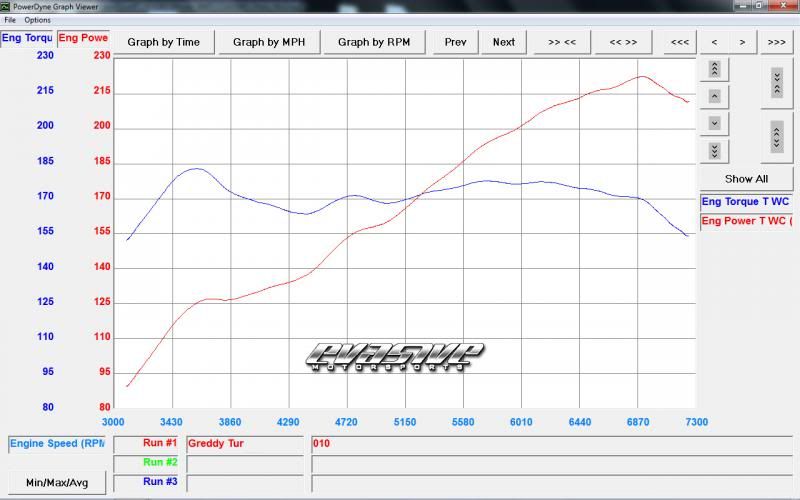Click the vertical expand chevrons button
This screenshot has width=800, height=500.
[777, 137]
